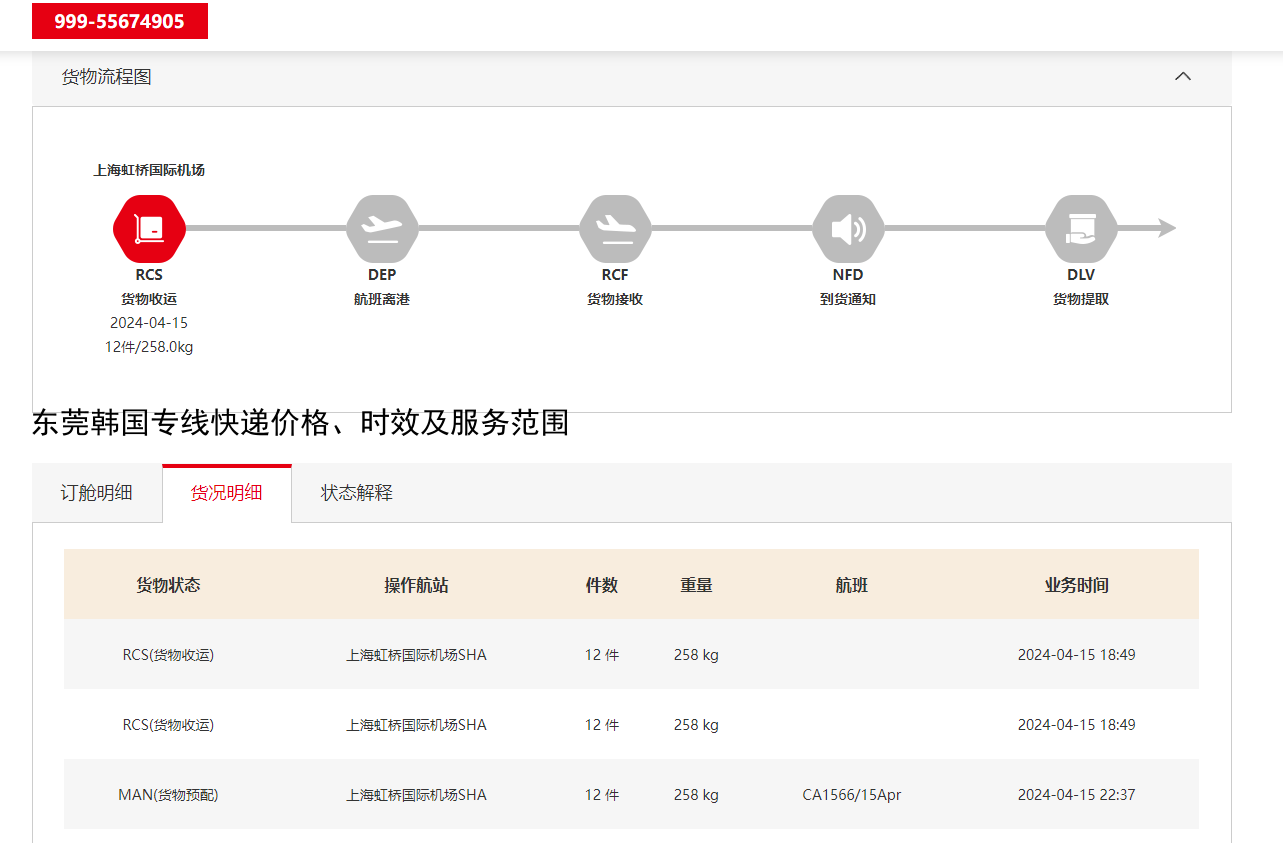Click the 东莞韩国专线快递 headline text

tap(300, 423)
